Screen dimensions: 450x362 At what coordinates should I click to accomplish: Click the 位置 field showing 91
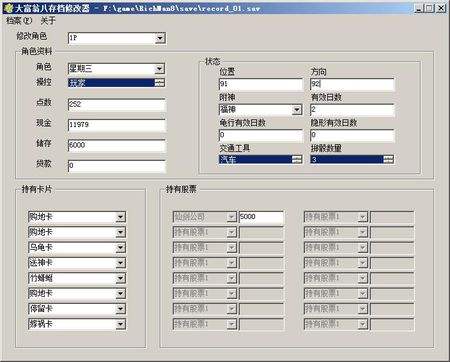point(261,84)
